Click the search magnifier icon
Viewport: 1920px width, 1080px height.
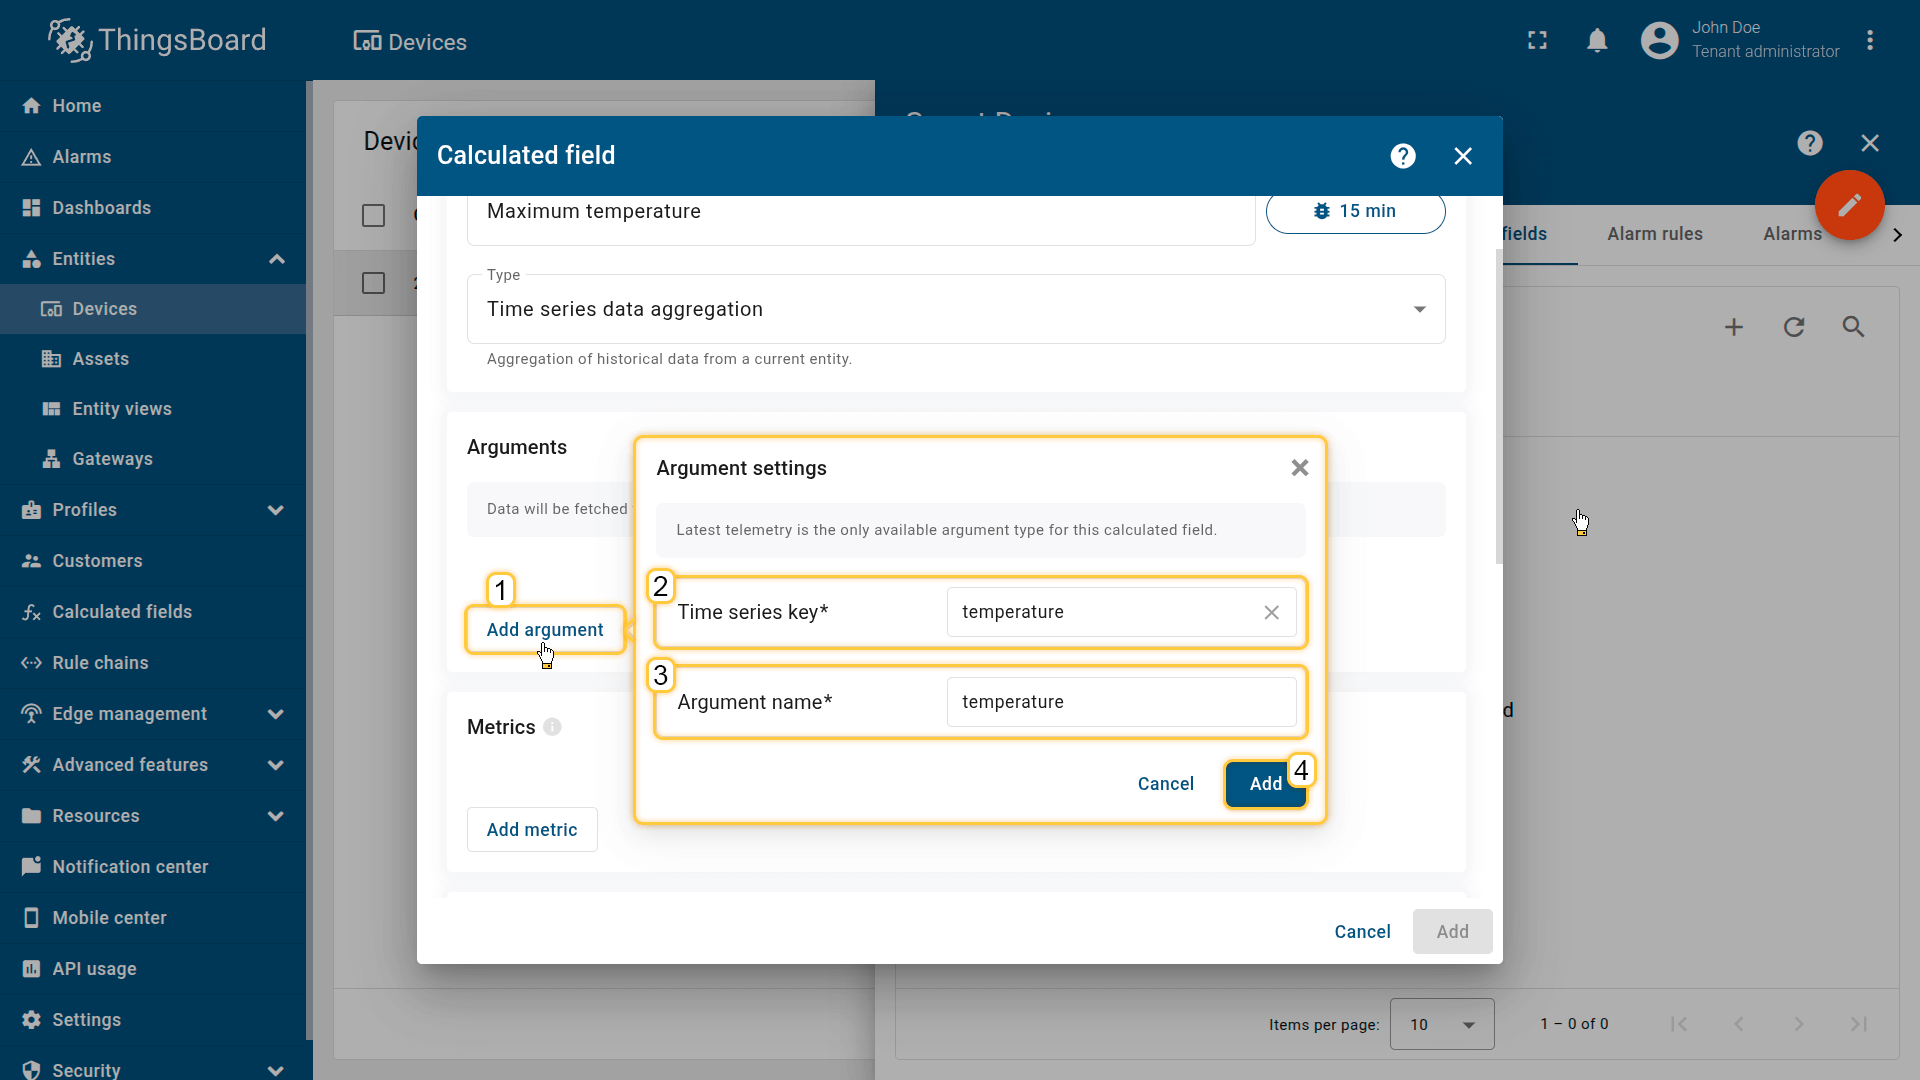[1853, 327]
